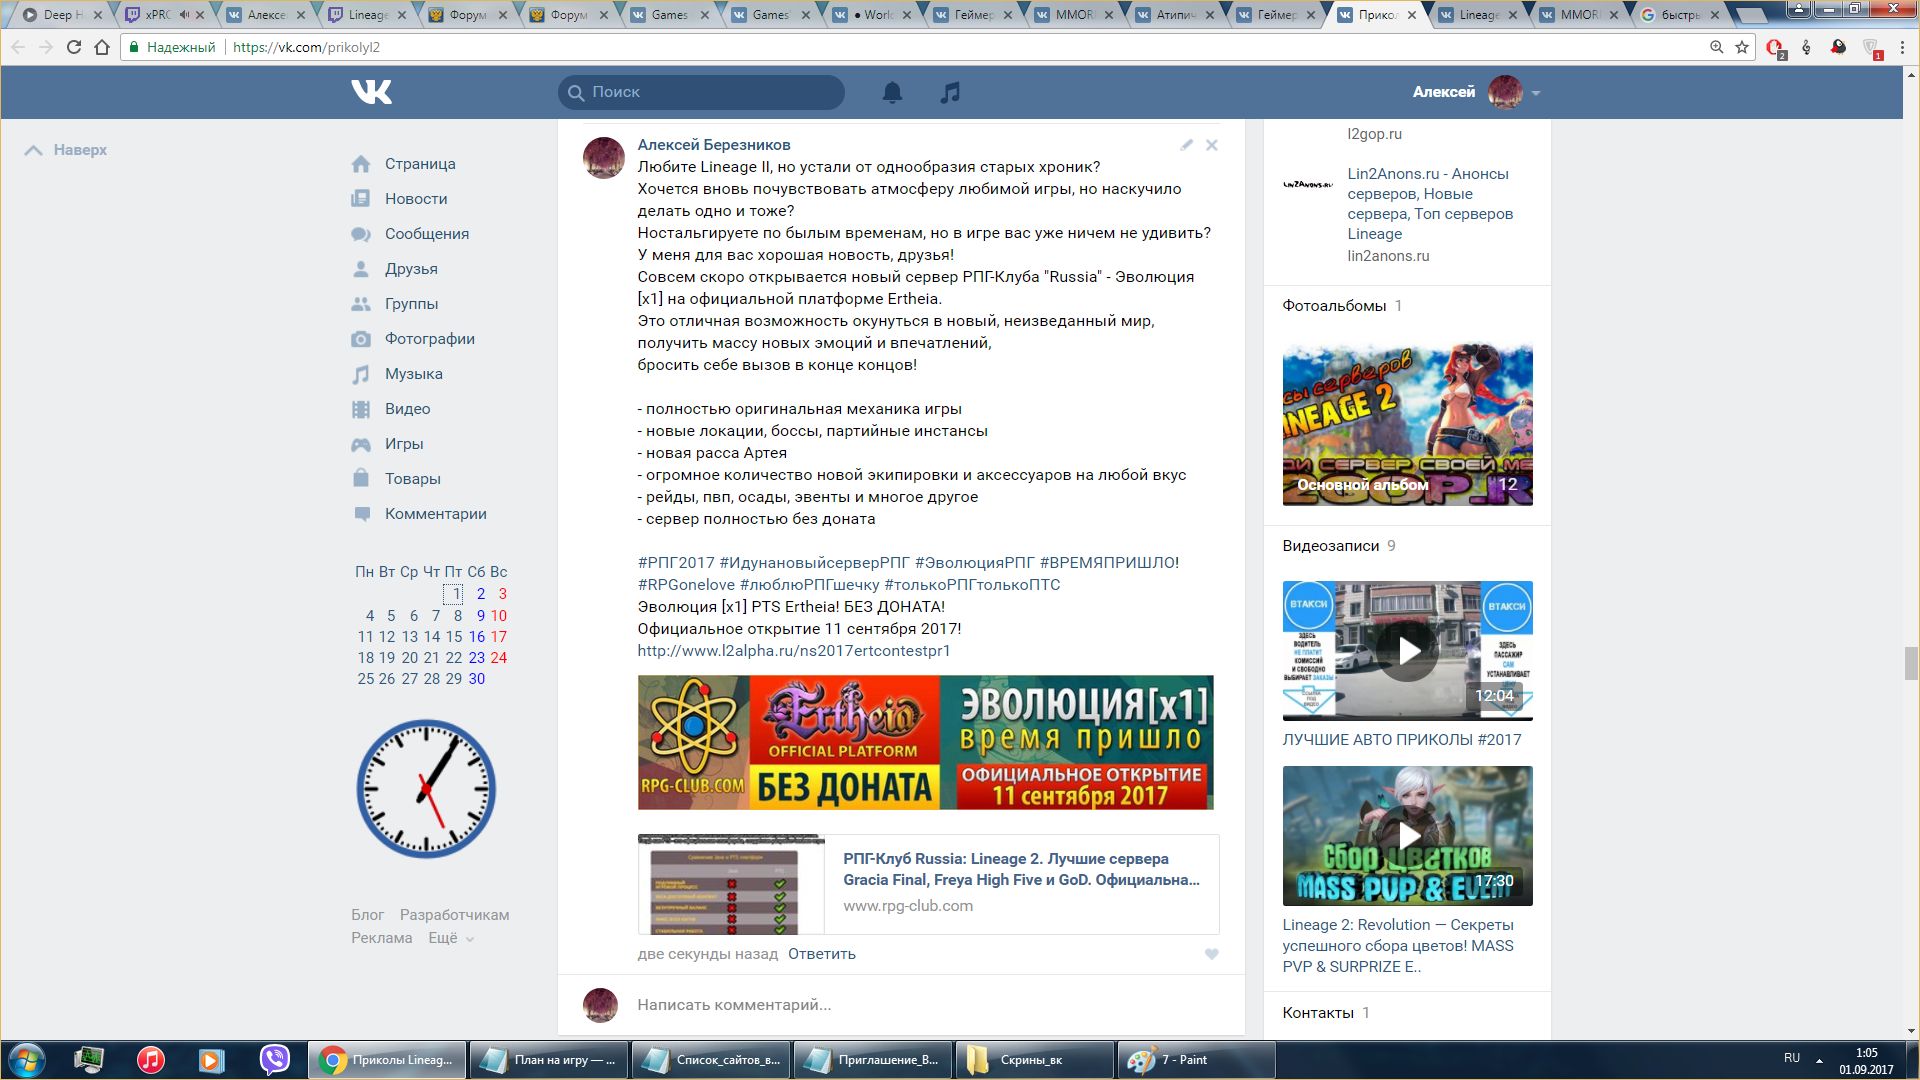Open the l2alpha.ru link in post
This screenshot has height=1080, width=1920.
point(793,651)
